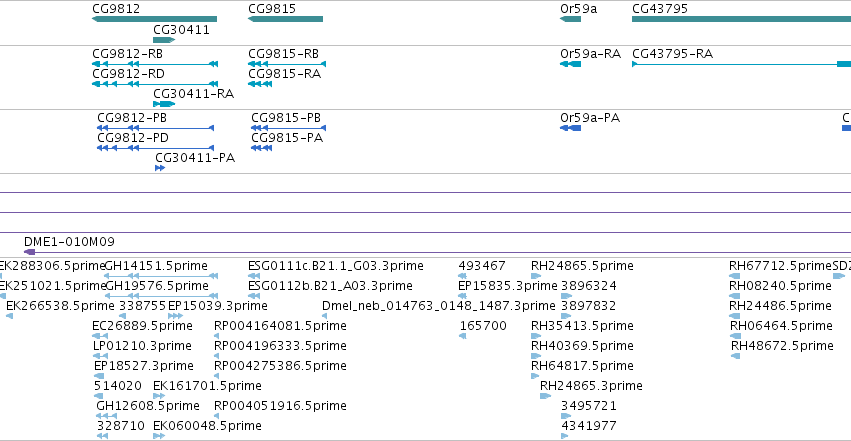
Task: Select the 493467 EST arrow glyph
Action: coord(462,276)
